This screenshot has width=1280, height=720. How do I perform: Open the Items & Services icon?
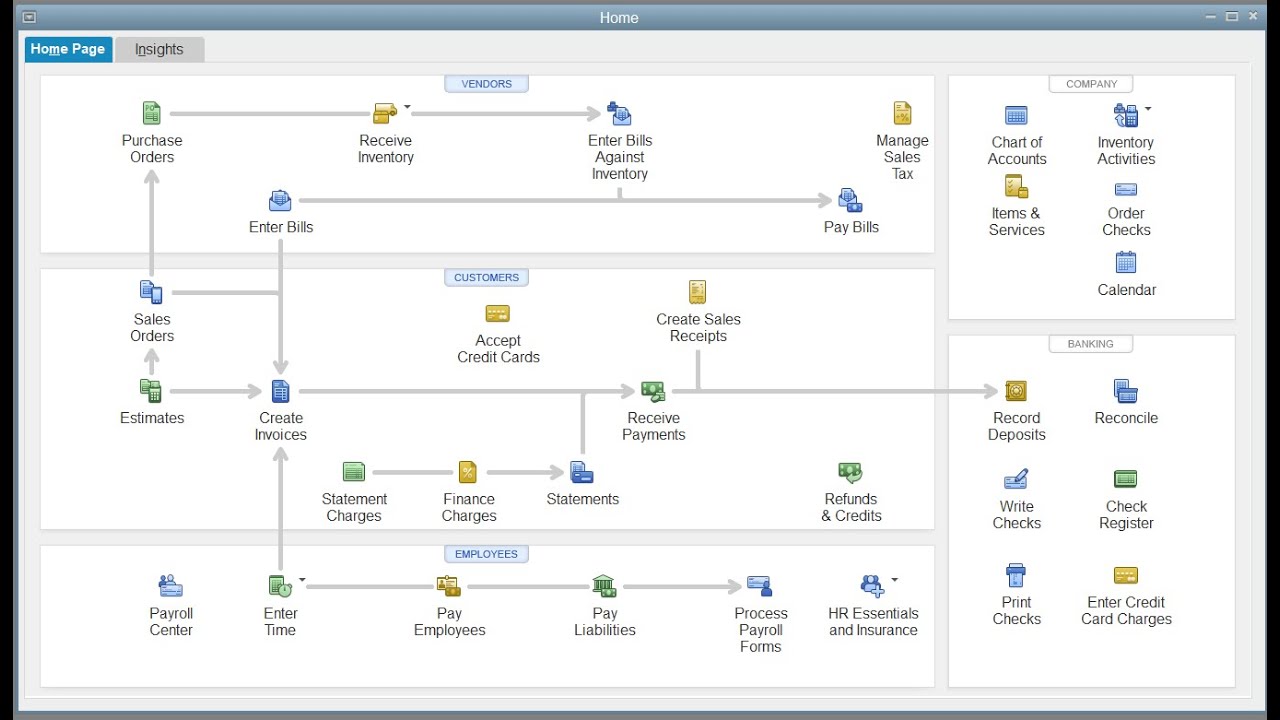coord(1016,187)
